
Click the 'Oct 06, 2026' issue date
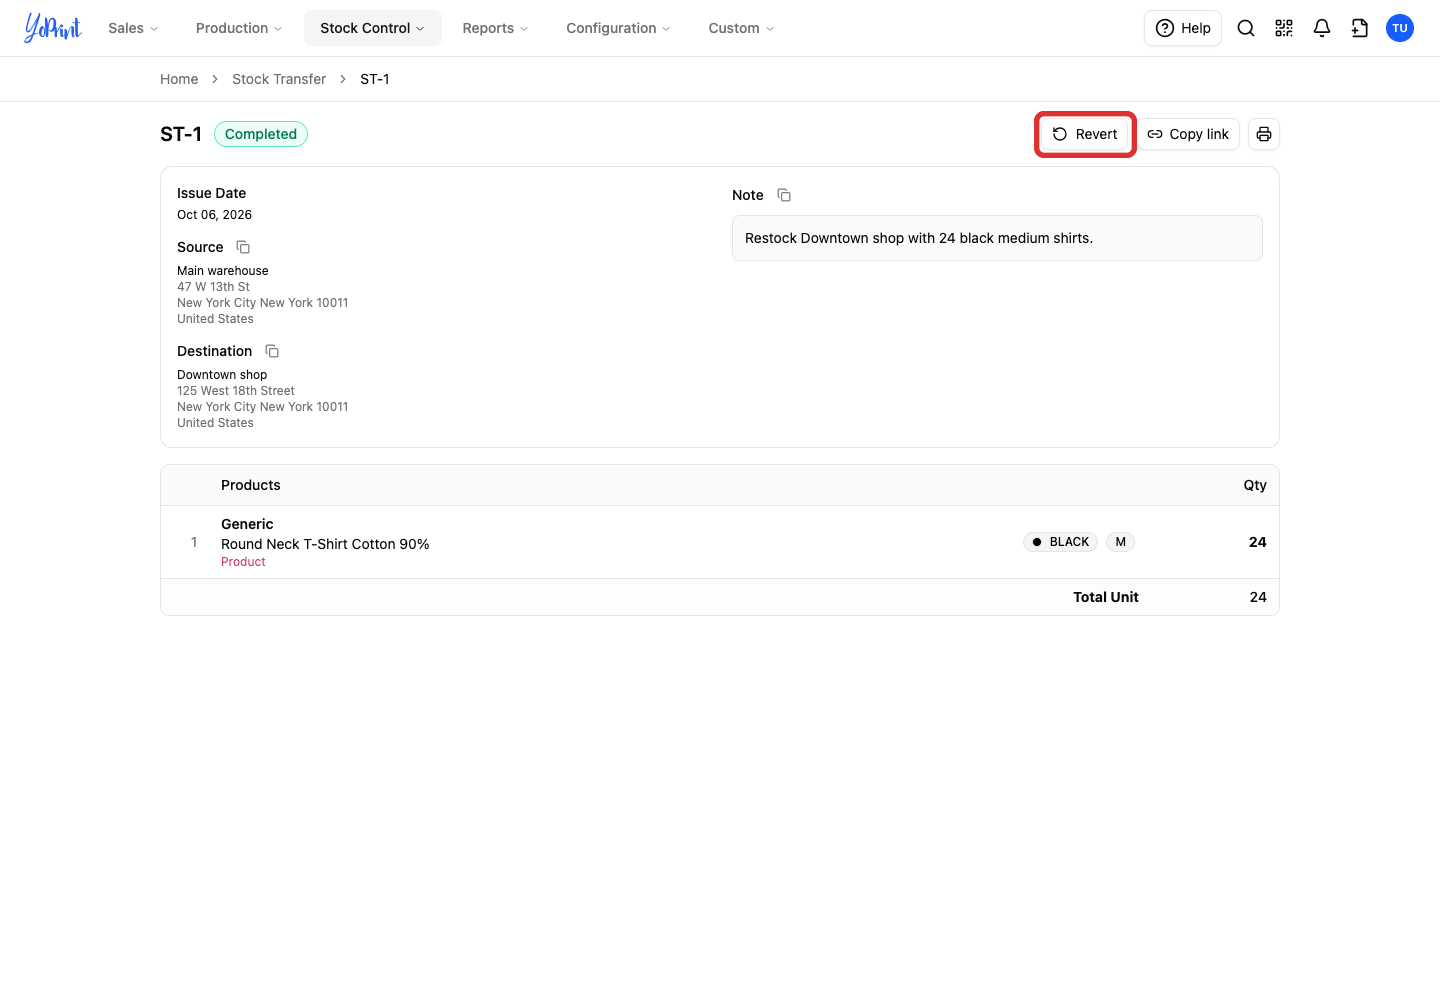[214, 215]
